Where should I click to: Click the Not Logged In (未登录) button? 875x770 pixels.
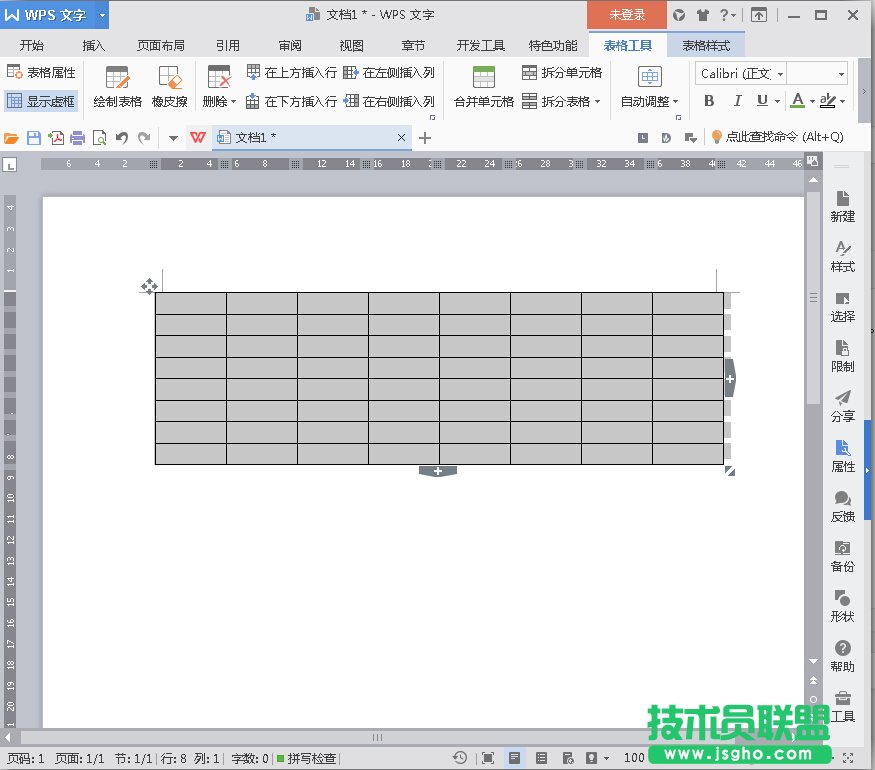626,15
